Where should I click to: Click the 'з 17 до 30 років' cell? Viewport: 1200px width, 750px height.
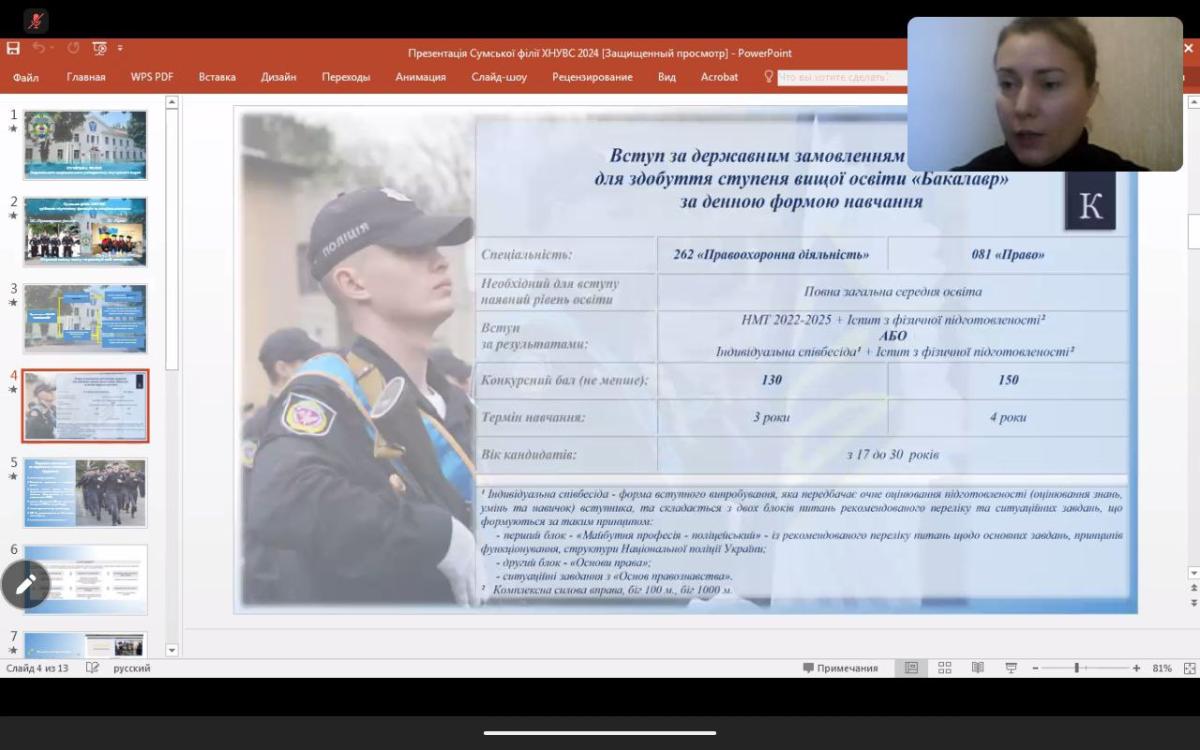coord(893,455)
